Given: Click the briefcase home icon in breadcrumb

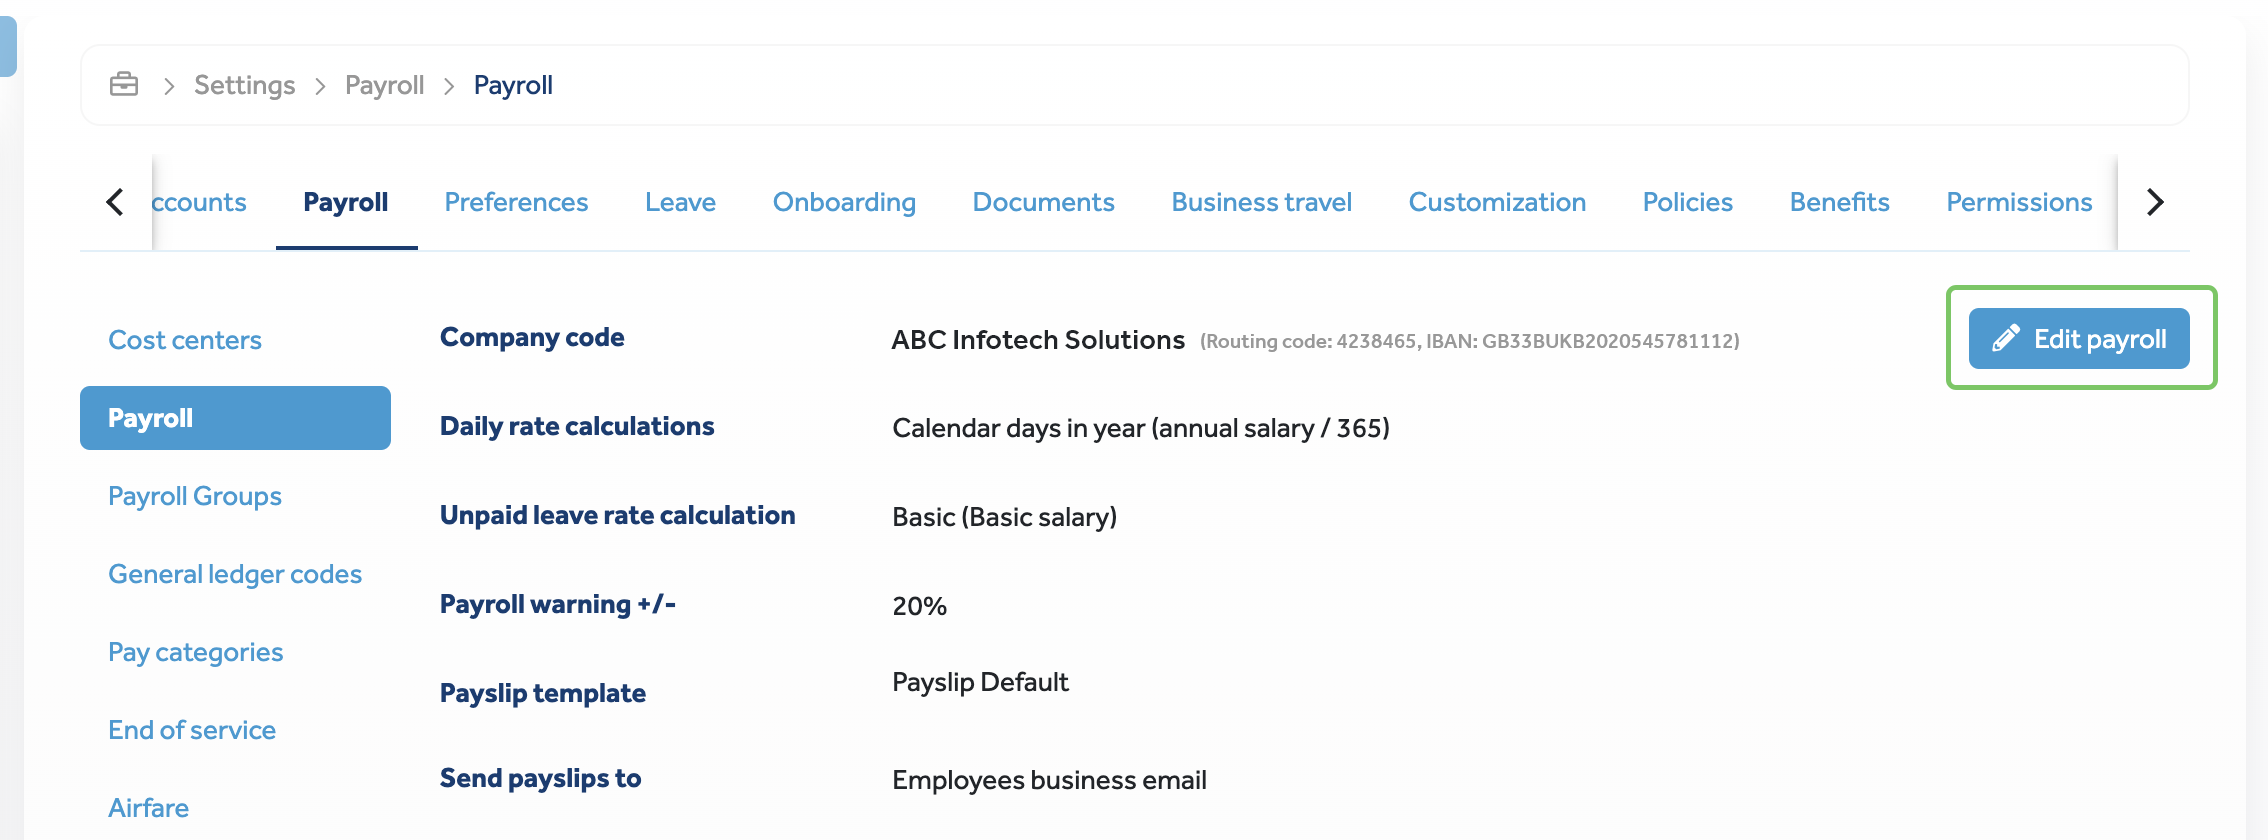Looking at the screenshot, I should (x=124, y=85).
